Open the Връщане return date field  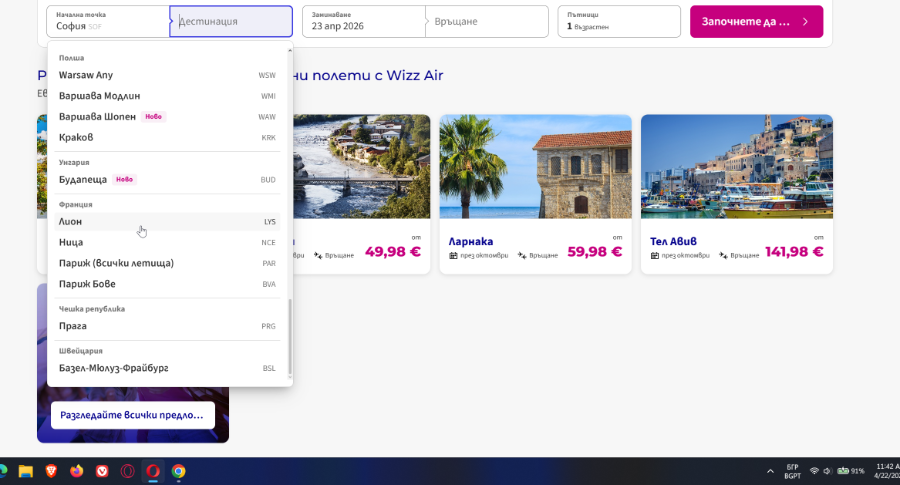(487, 21)
